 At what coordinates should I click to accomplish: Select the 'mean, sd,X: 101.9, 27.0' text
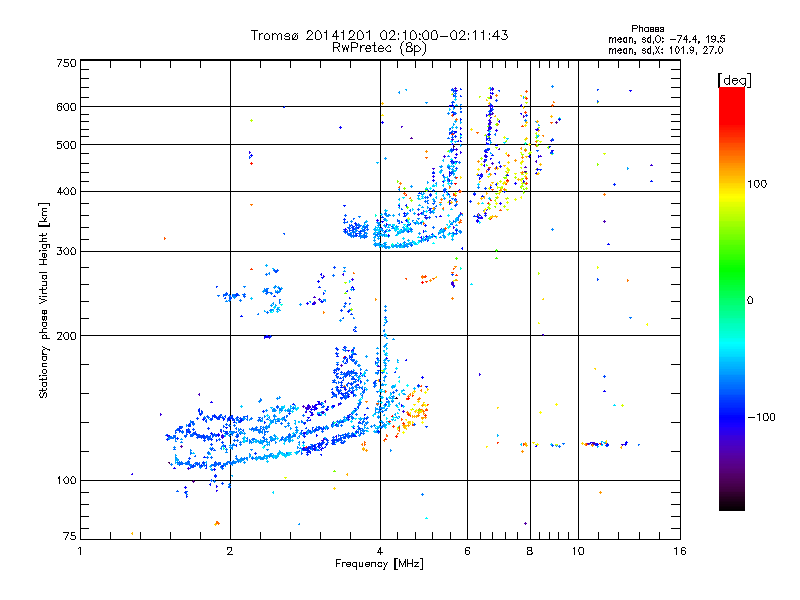(665, 50)
